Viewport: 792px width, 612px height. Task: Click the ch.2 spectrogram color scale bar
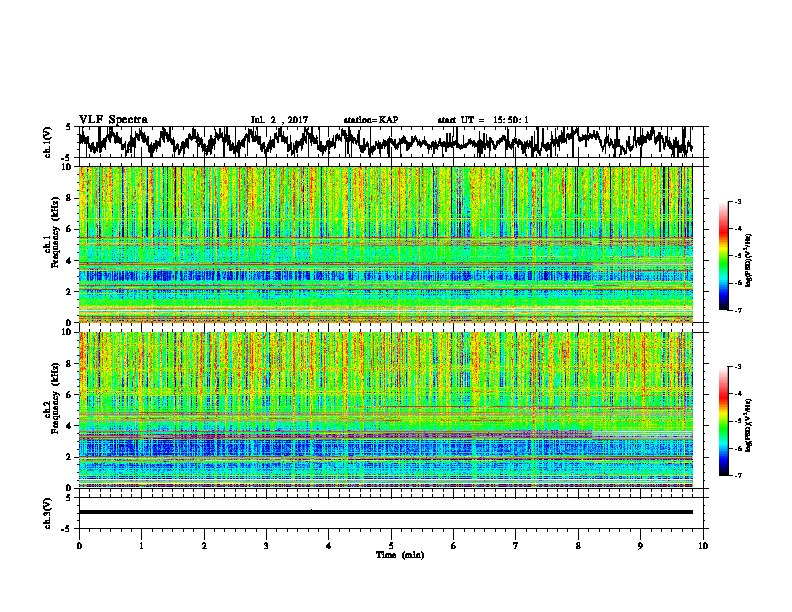(x=723, y=421)
